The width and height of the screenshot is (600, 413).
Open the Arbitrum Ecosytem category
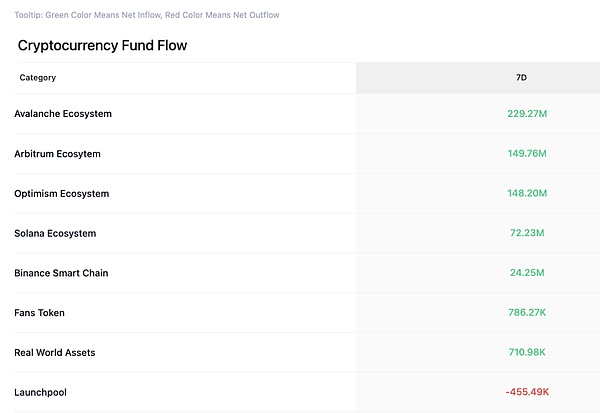pos(57,154)
